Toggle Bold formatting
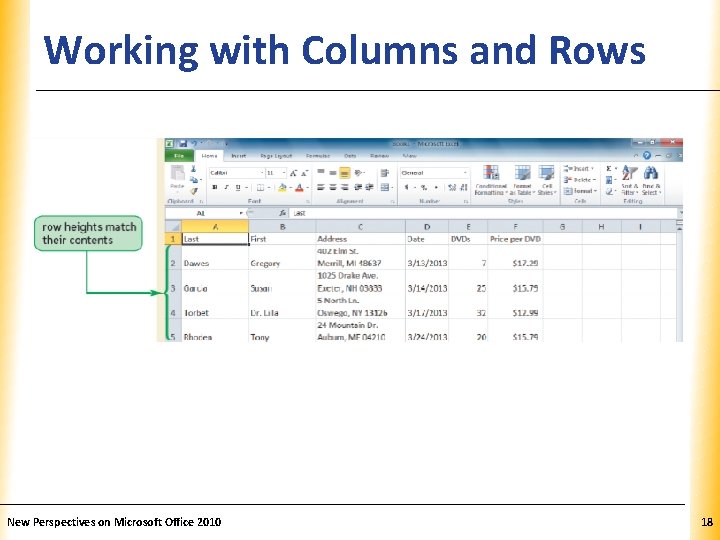 point(214,187)
